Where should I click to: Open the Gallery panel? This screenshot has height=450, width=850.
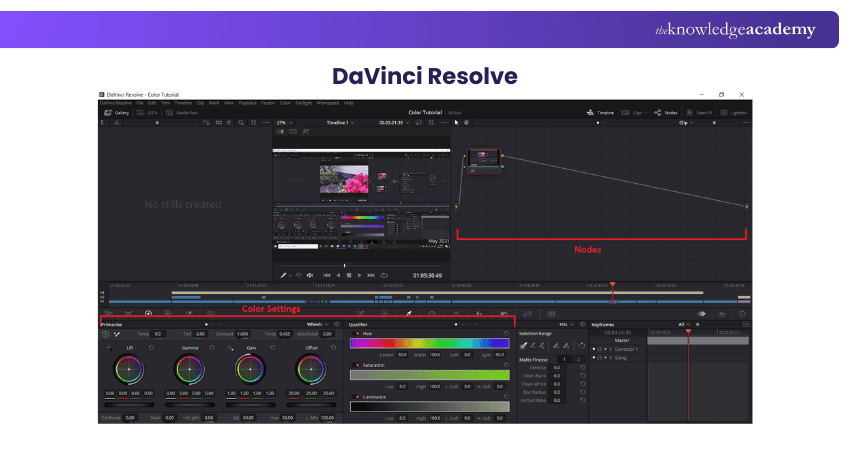(117, 113)
